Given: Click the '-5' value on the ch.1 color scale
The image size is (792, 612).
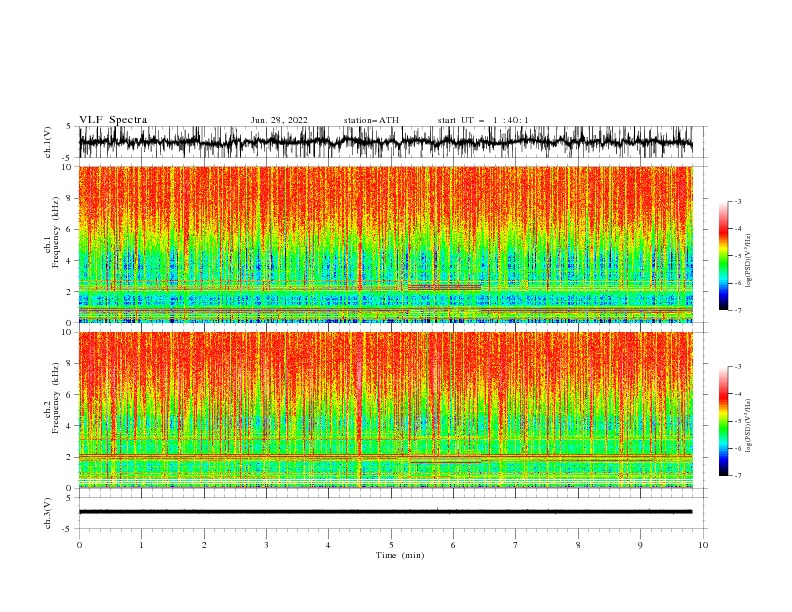Looking at the screenshot, I should (737, 256).
